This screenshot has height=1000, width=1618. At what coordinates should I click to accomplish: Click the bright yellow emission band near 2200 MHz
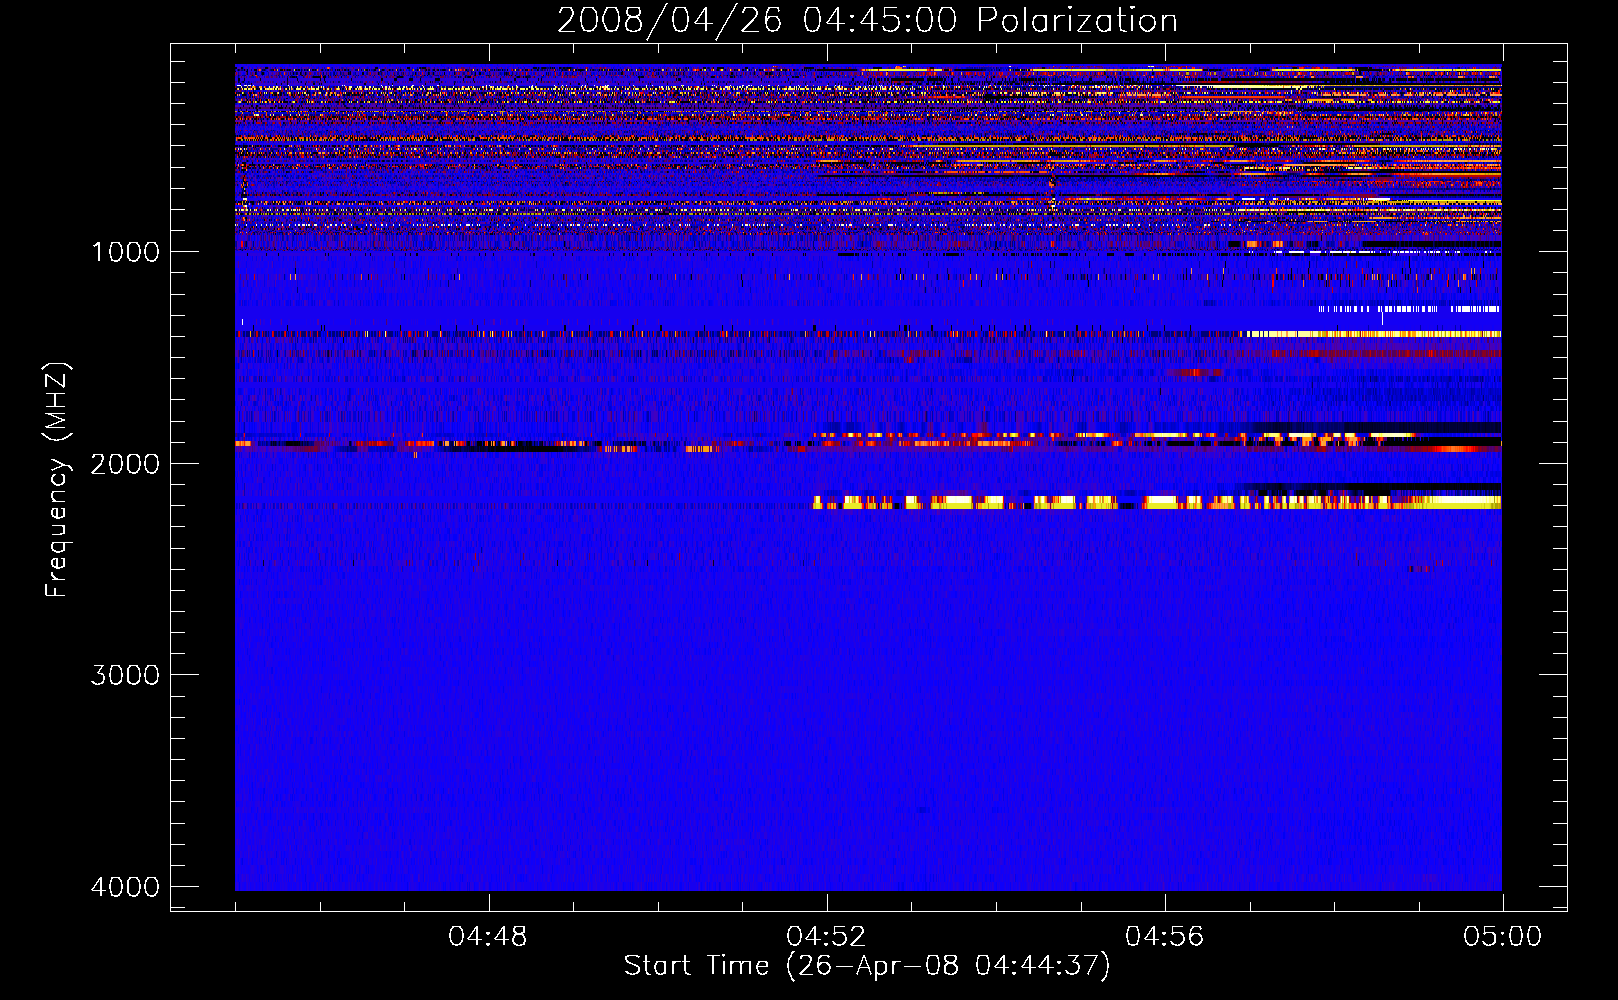pos(1157,502)
